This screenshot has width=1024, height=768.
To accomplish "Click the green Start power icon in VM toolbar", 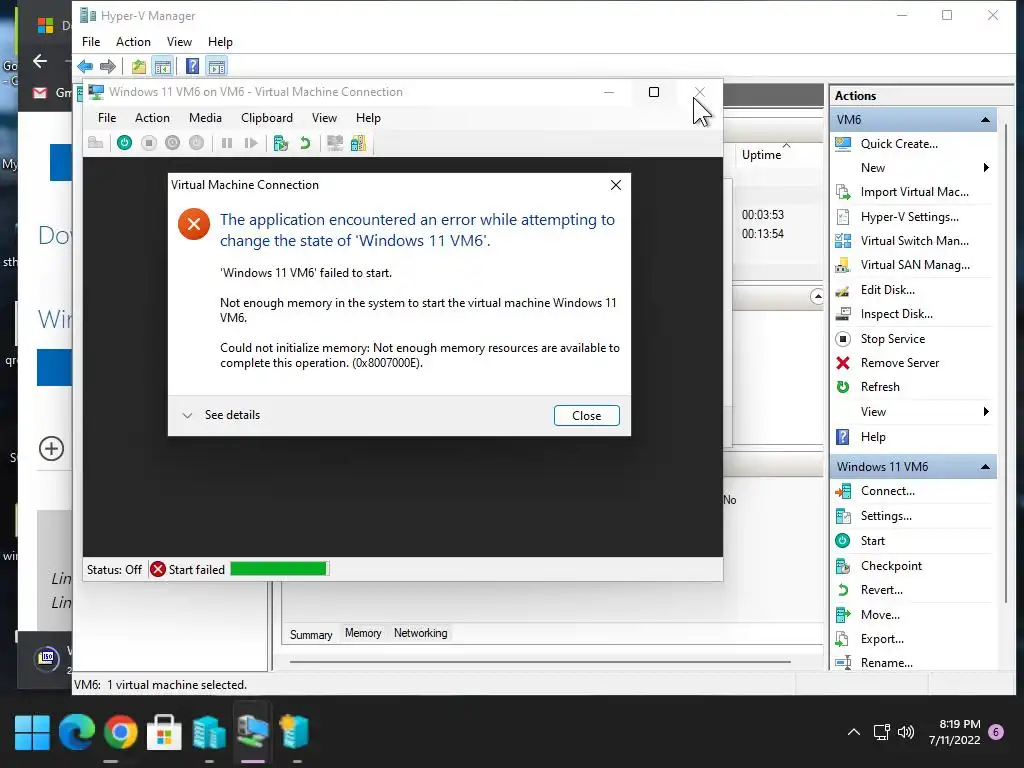I will (124, 143).
